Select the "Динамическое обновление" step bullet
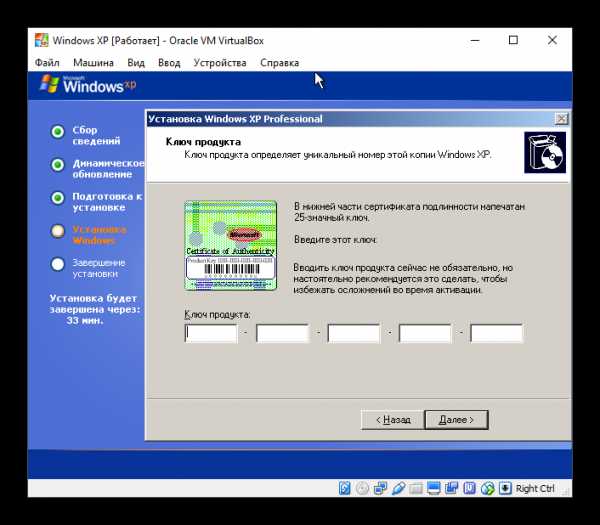 pyautogui.click(x=58, y=165)
